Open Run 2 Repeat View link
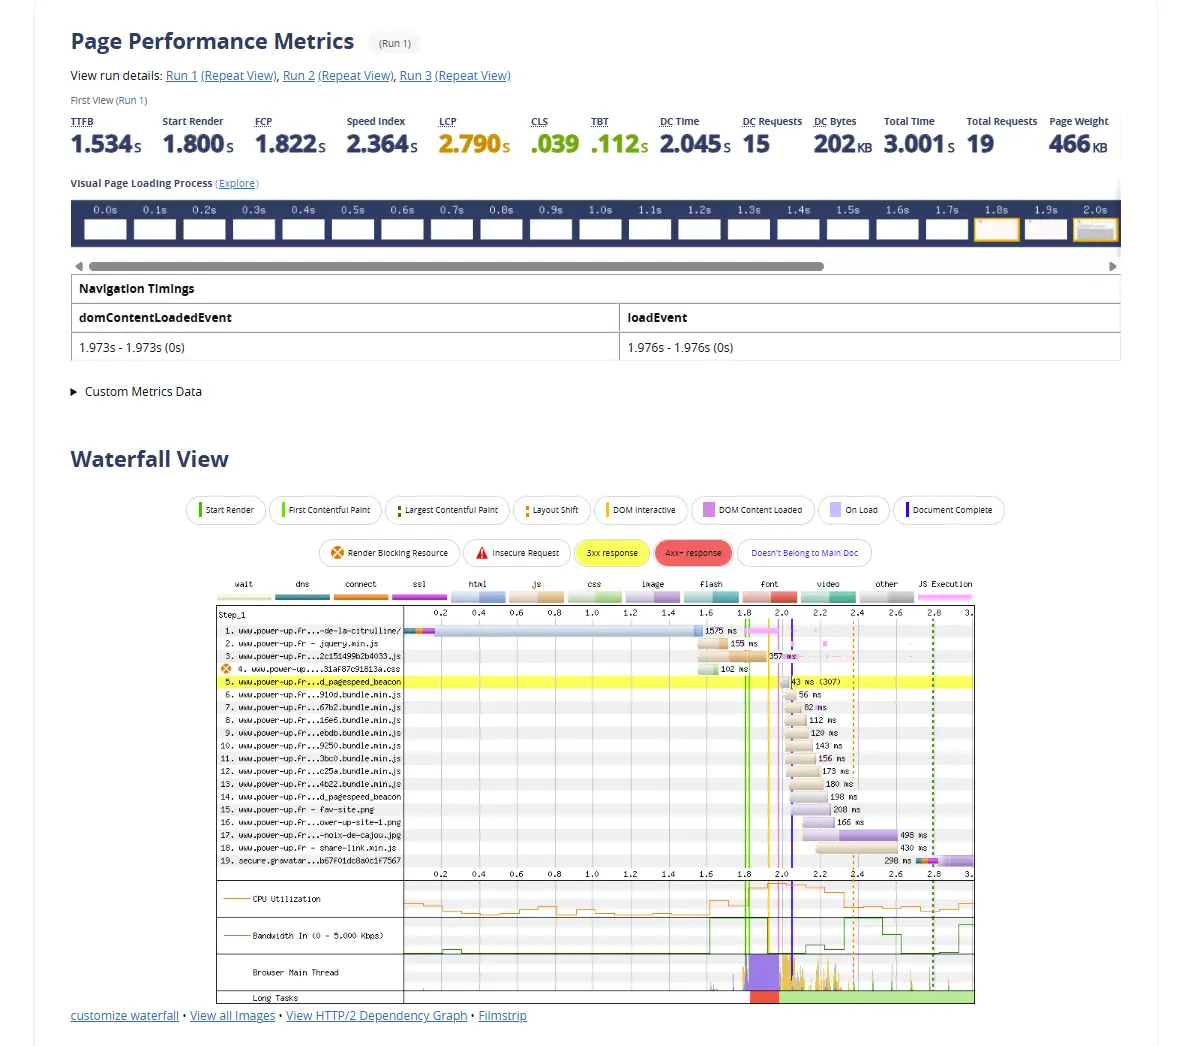The width and height of the screenshot is (1190, 1046). [356, 76]
